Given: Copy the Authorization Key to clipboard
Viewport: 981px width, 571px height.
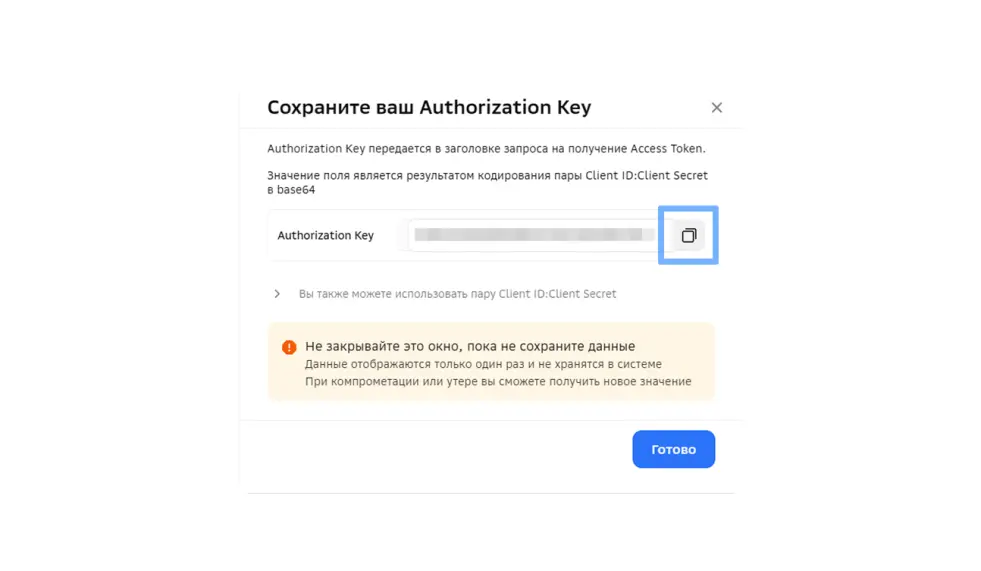Looking at the screenshot, I should [x=688, y=235].
